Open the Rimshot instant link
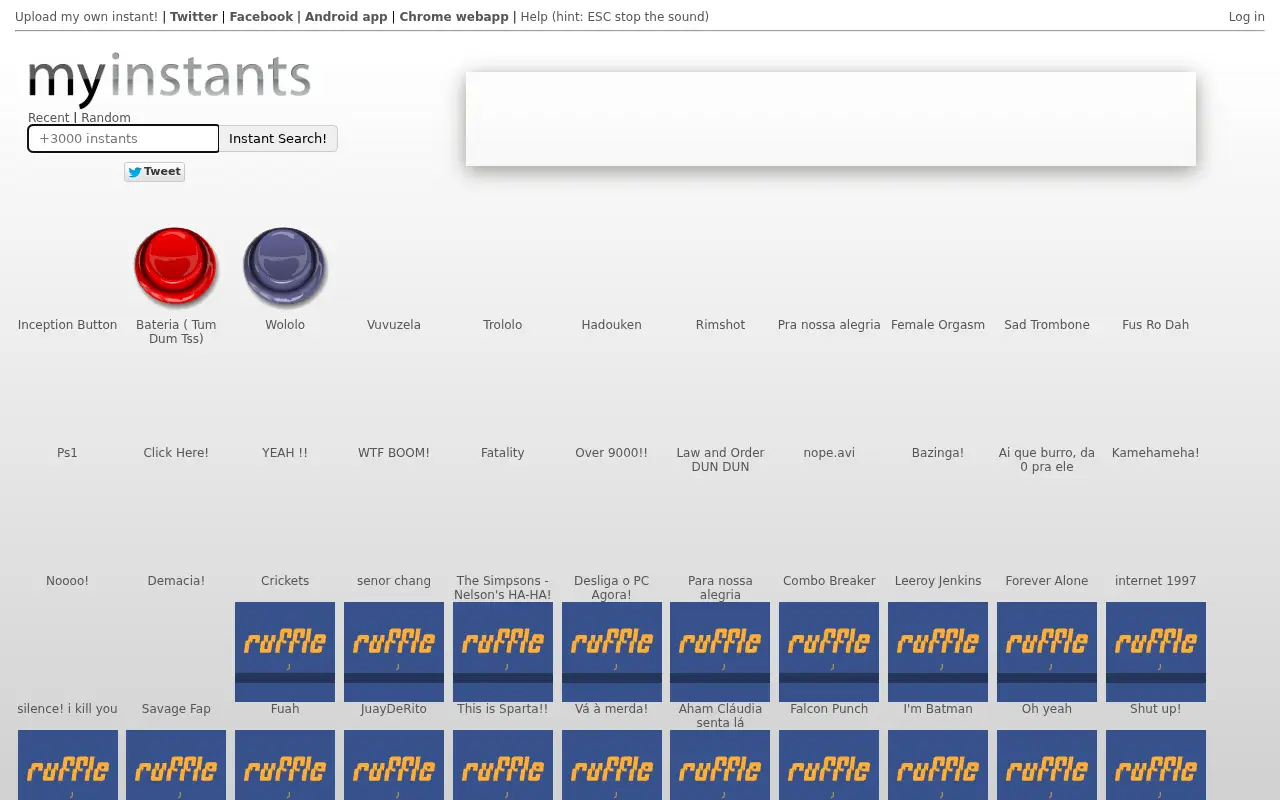The height and width of the screenshot is (800, 1280). (720, 325)
